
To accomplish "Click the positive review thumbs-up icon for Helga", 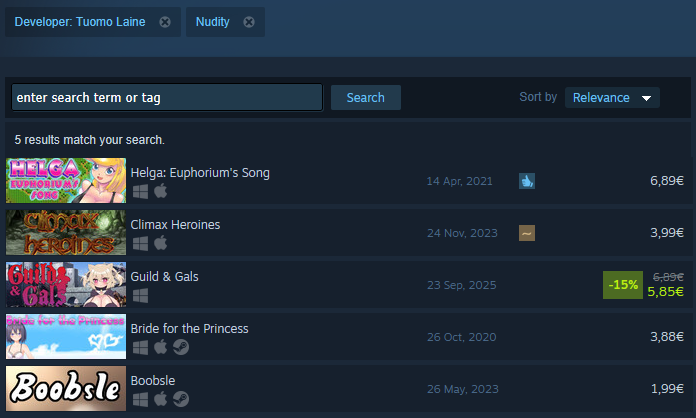I will (527, 181).
